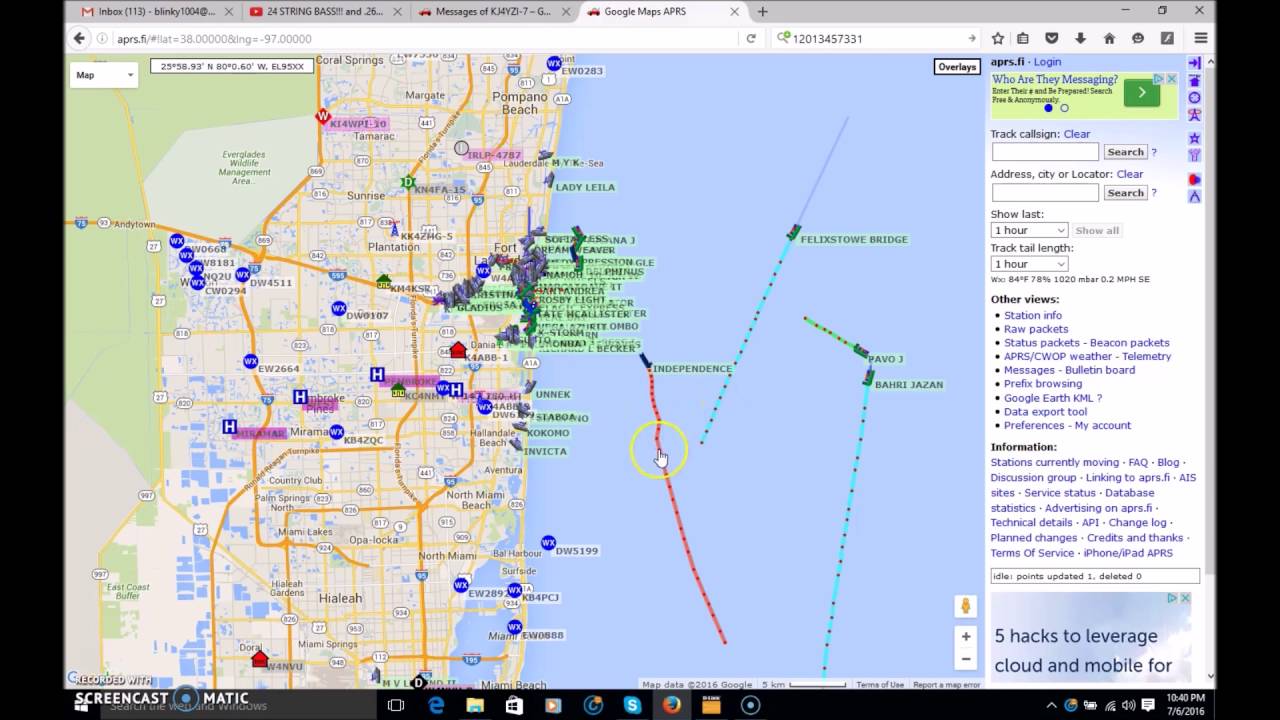The height and width of the screenshot is (720, 1280).
Task: Zoom out the map with minus button
Action: pyautogui.click(x=966, y=659)
